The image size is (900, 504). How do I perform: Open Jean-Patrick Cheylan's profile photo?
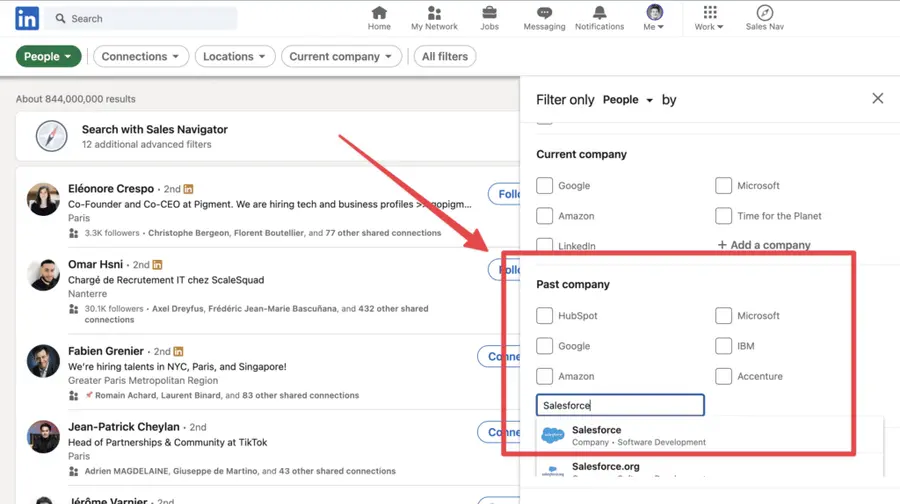pyautogui.click(x=43, y=437)
